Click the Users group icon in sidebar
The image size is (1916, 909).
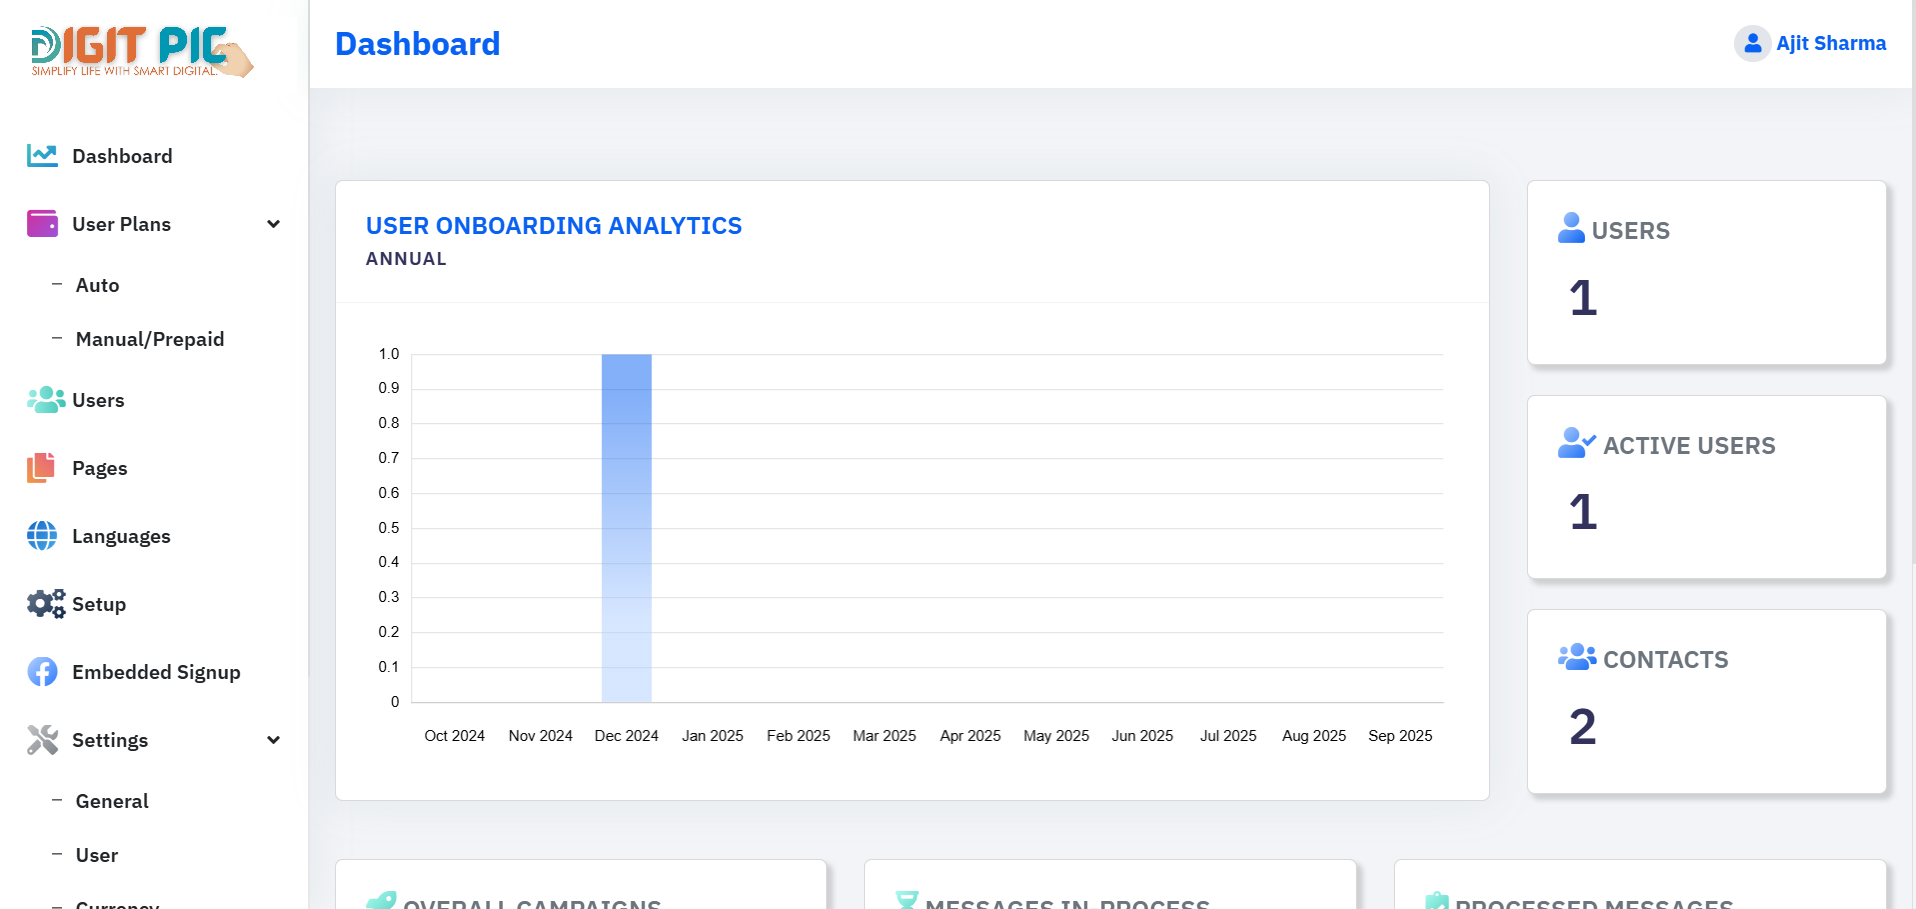point(45,400)
